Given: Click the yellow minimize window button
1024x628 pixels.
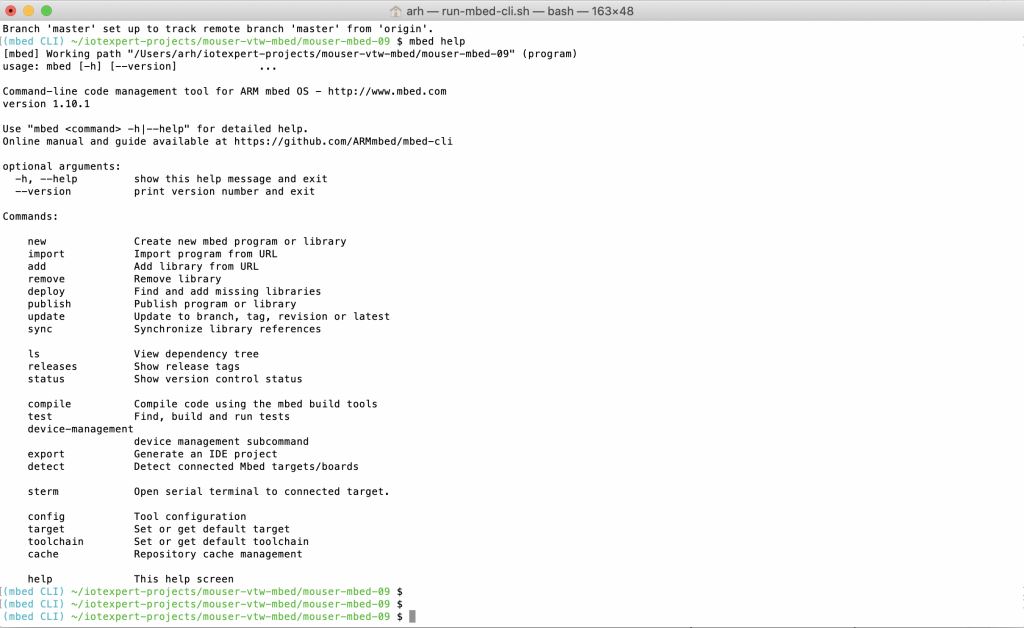Looking at the screenshot, I should (28, 10).
